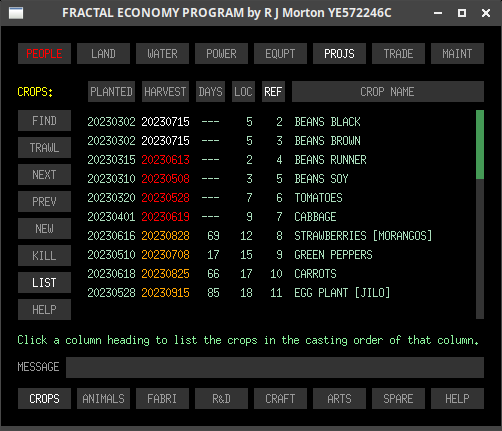Open the TRADE tab

(398, 53)
